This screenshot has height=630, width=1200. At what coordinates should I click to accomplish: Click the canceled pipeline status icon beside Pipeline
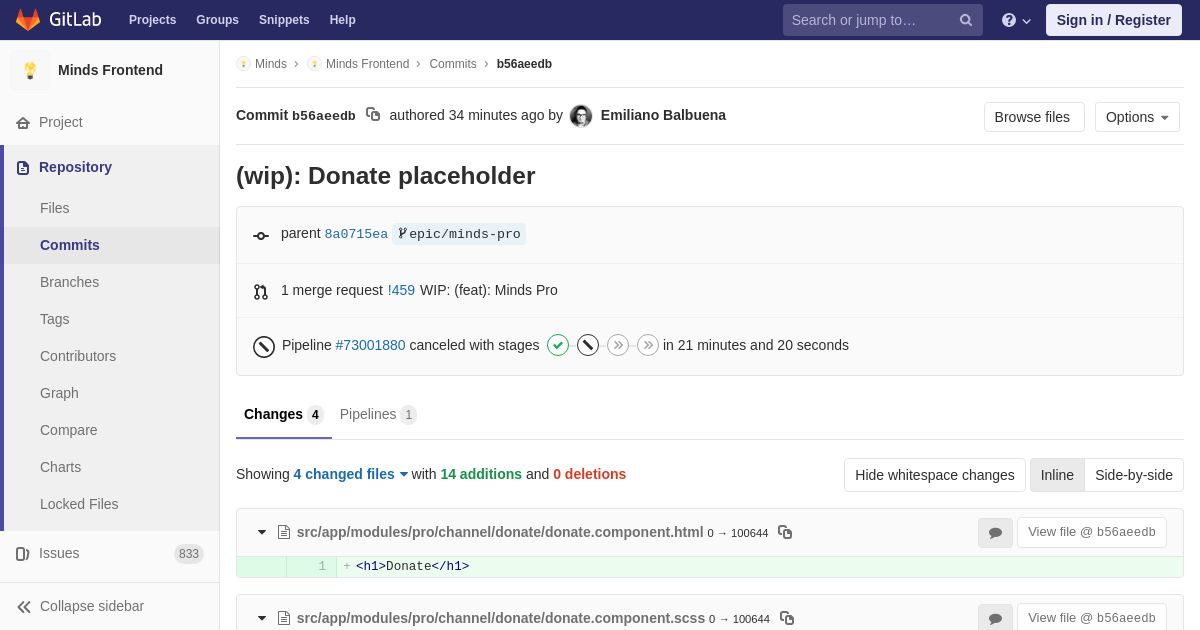(x=264, y=346)
